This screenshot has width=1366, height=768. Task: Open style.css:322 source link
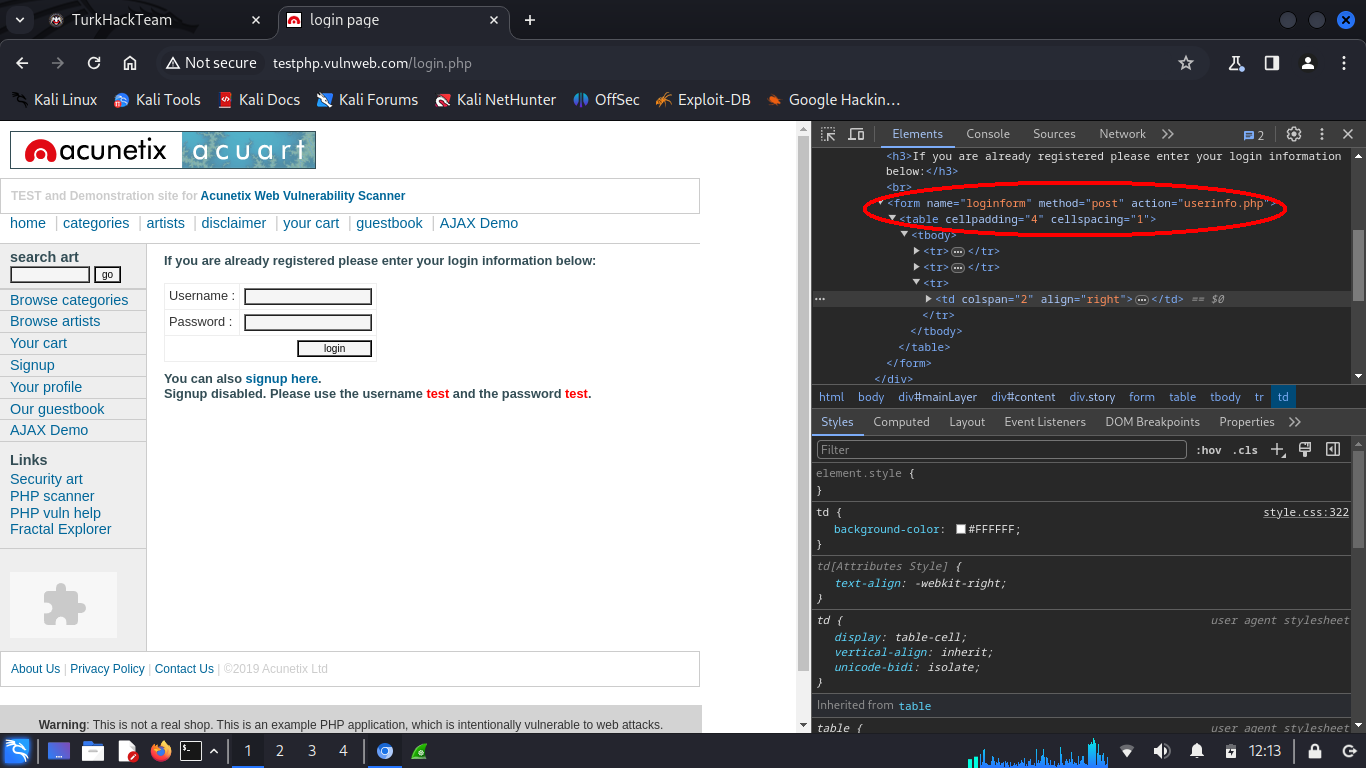point(1306,512)
